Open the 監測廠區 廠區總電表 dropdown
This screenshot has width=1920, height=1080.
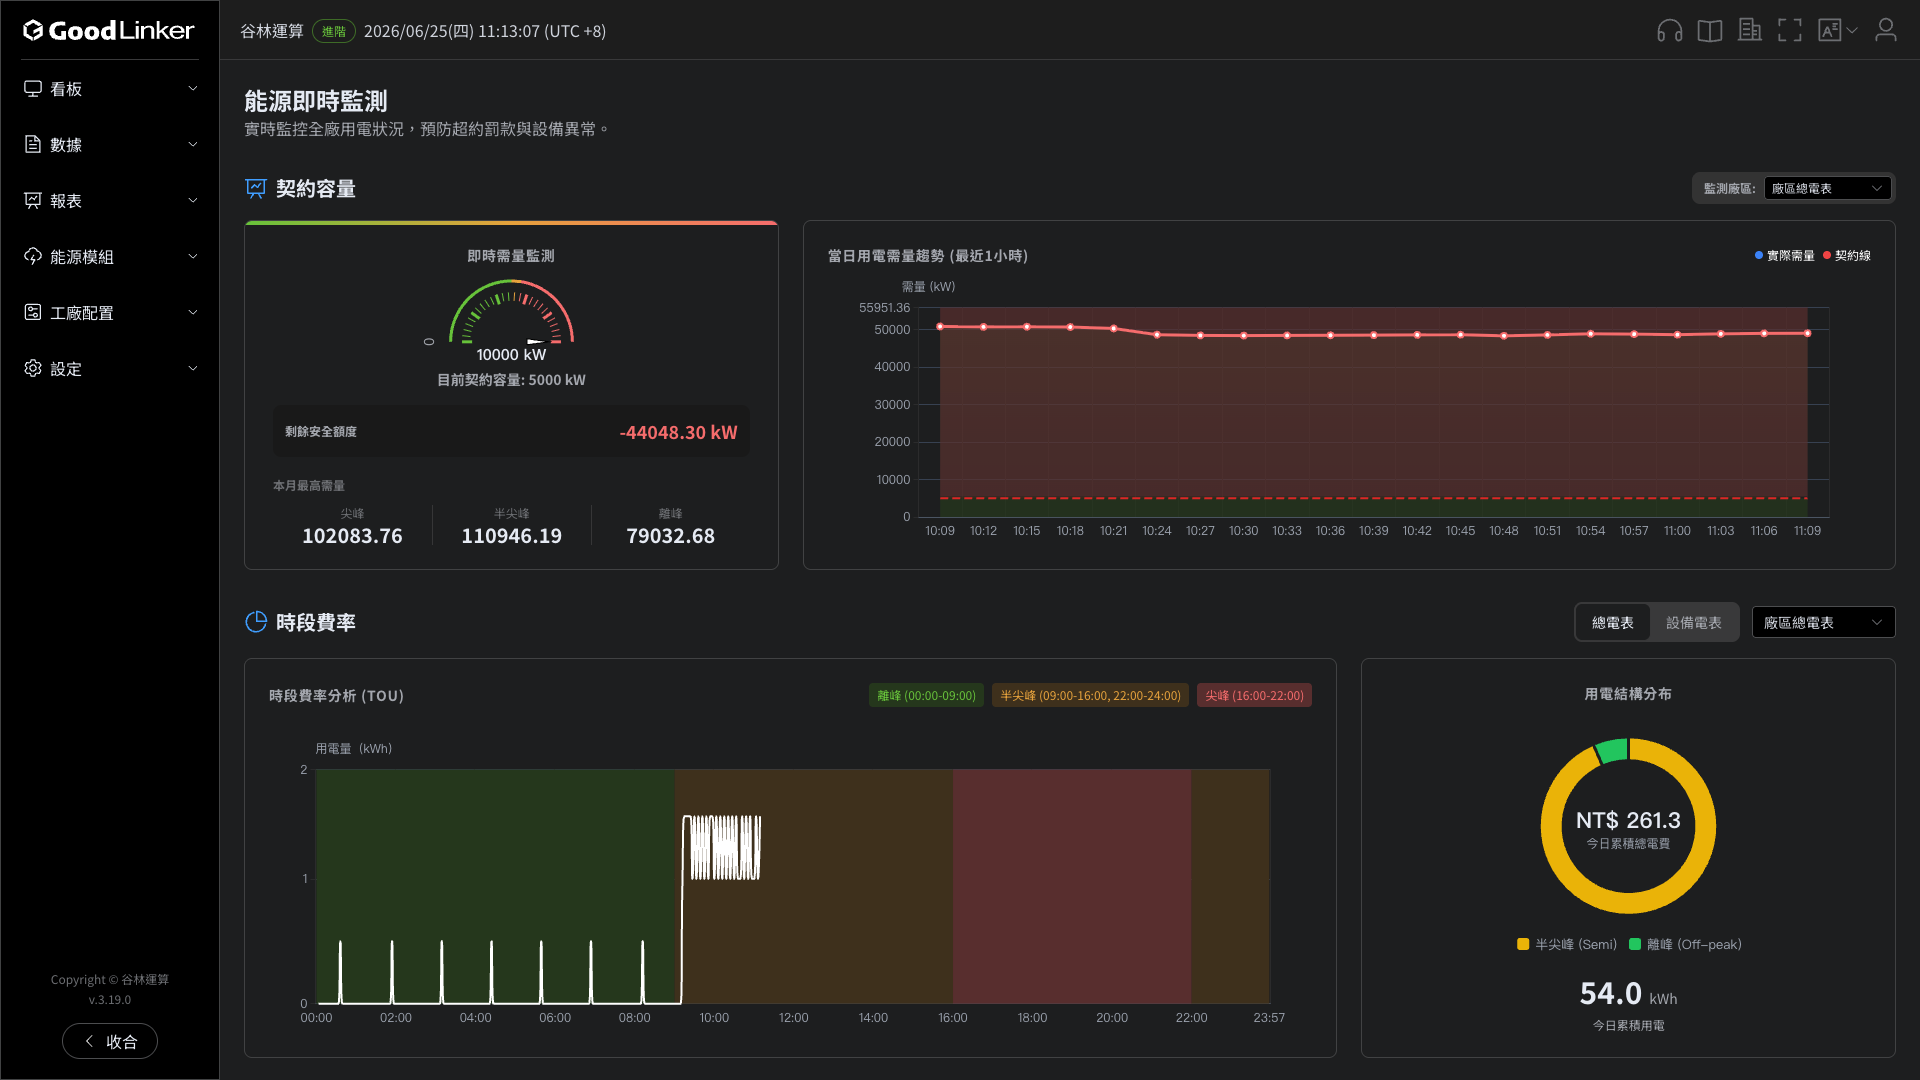[1828, 188]
